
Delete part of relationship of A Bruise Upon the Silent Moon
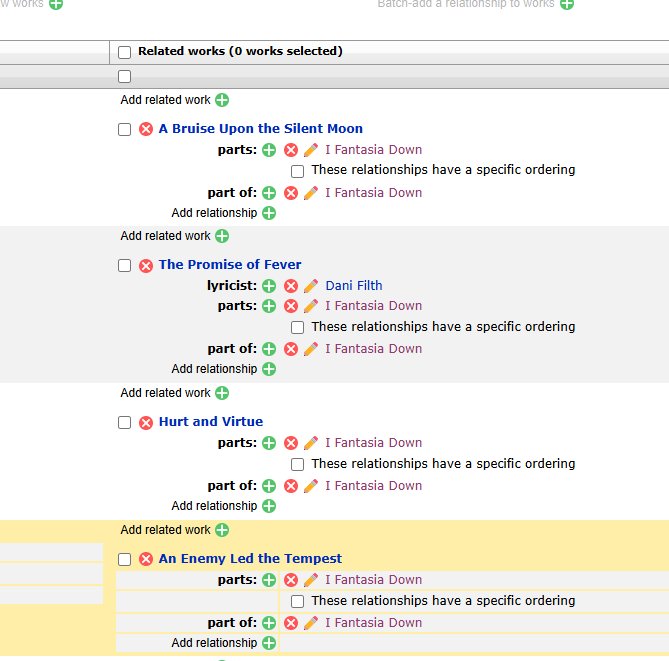click(x=291, y=193)
